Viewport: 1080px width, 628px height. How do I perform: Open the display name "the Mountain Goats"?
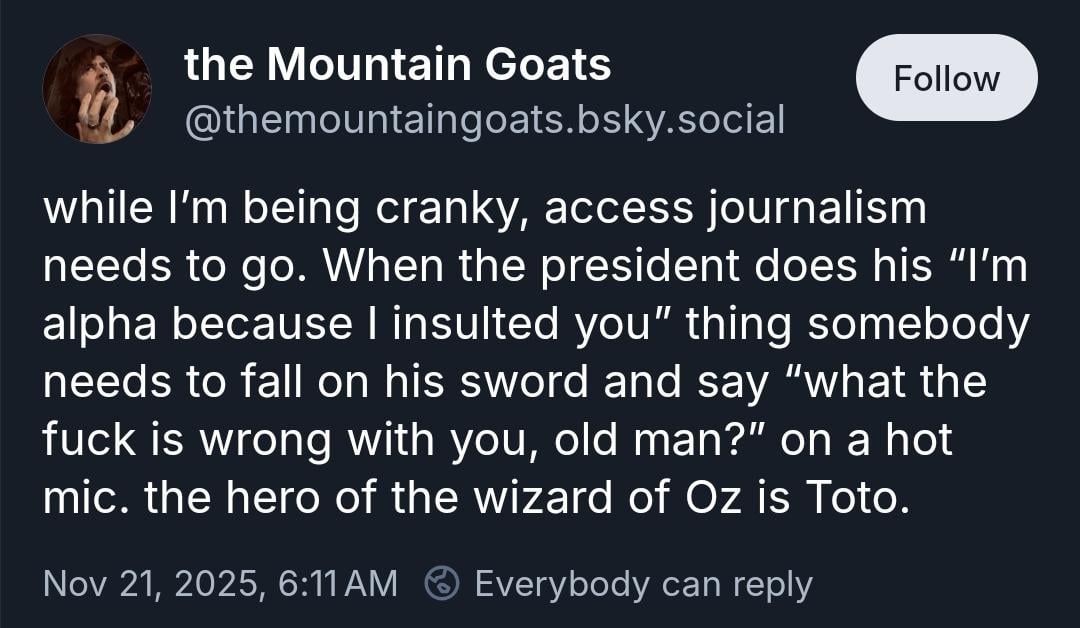397,66
